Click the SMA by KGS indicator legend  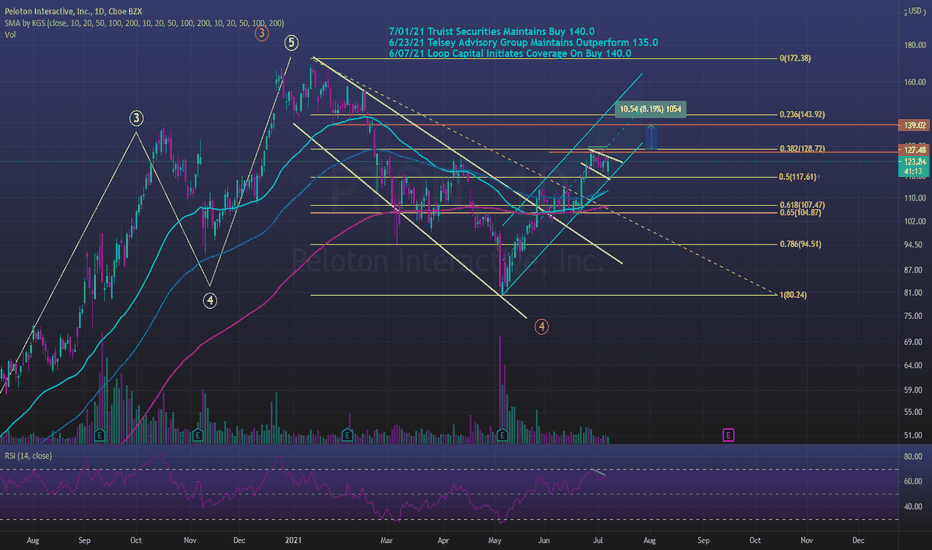coord(144,23)
